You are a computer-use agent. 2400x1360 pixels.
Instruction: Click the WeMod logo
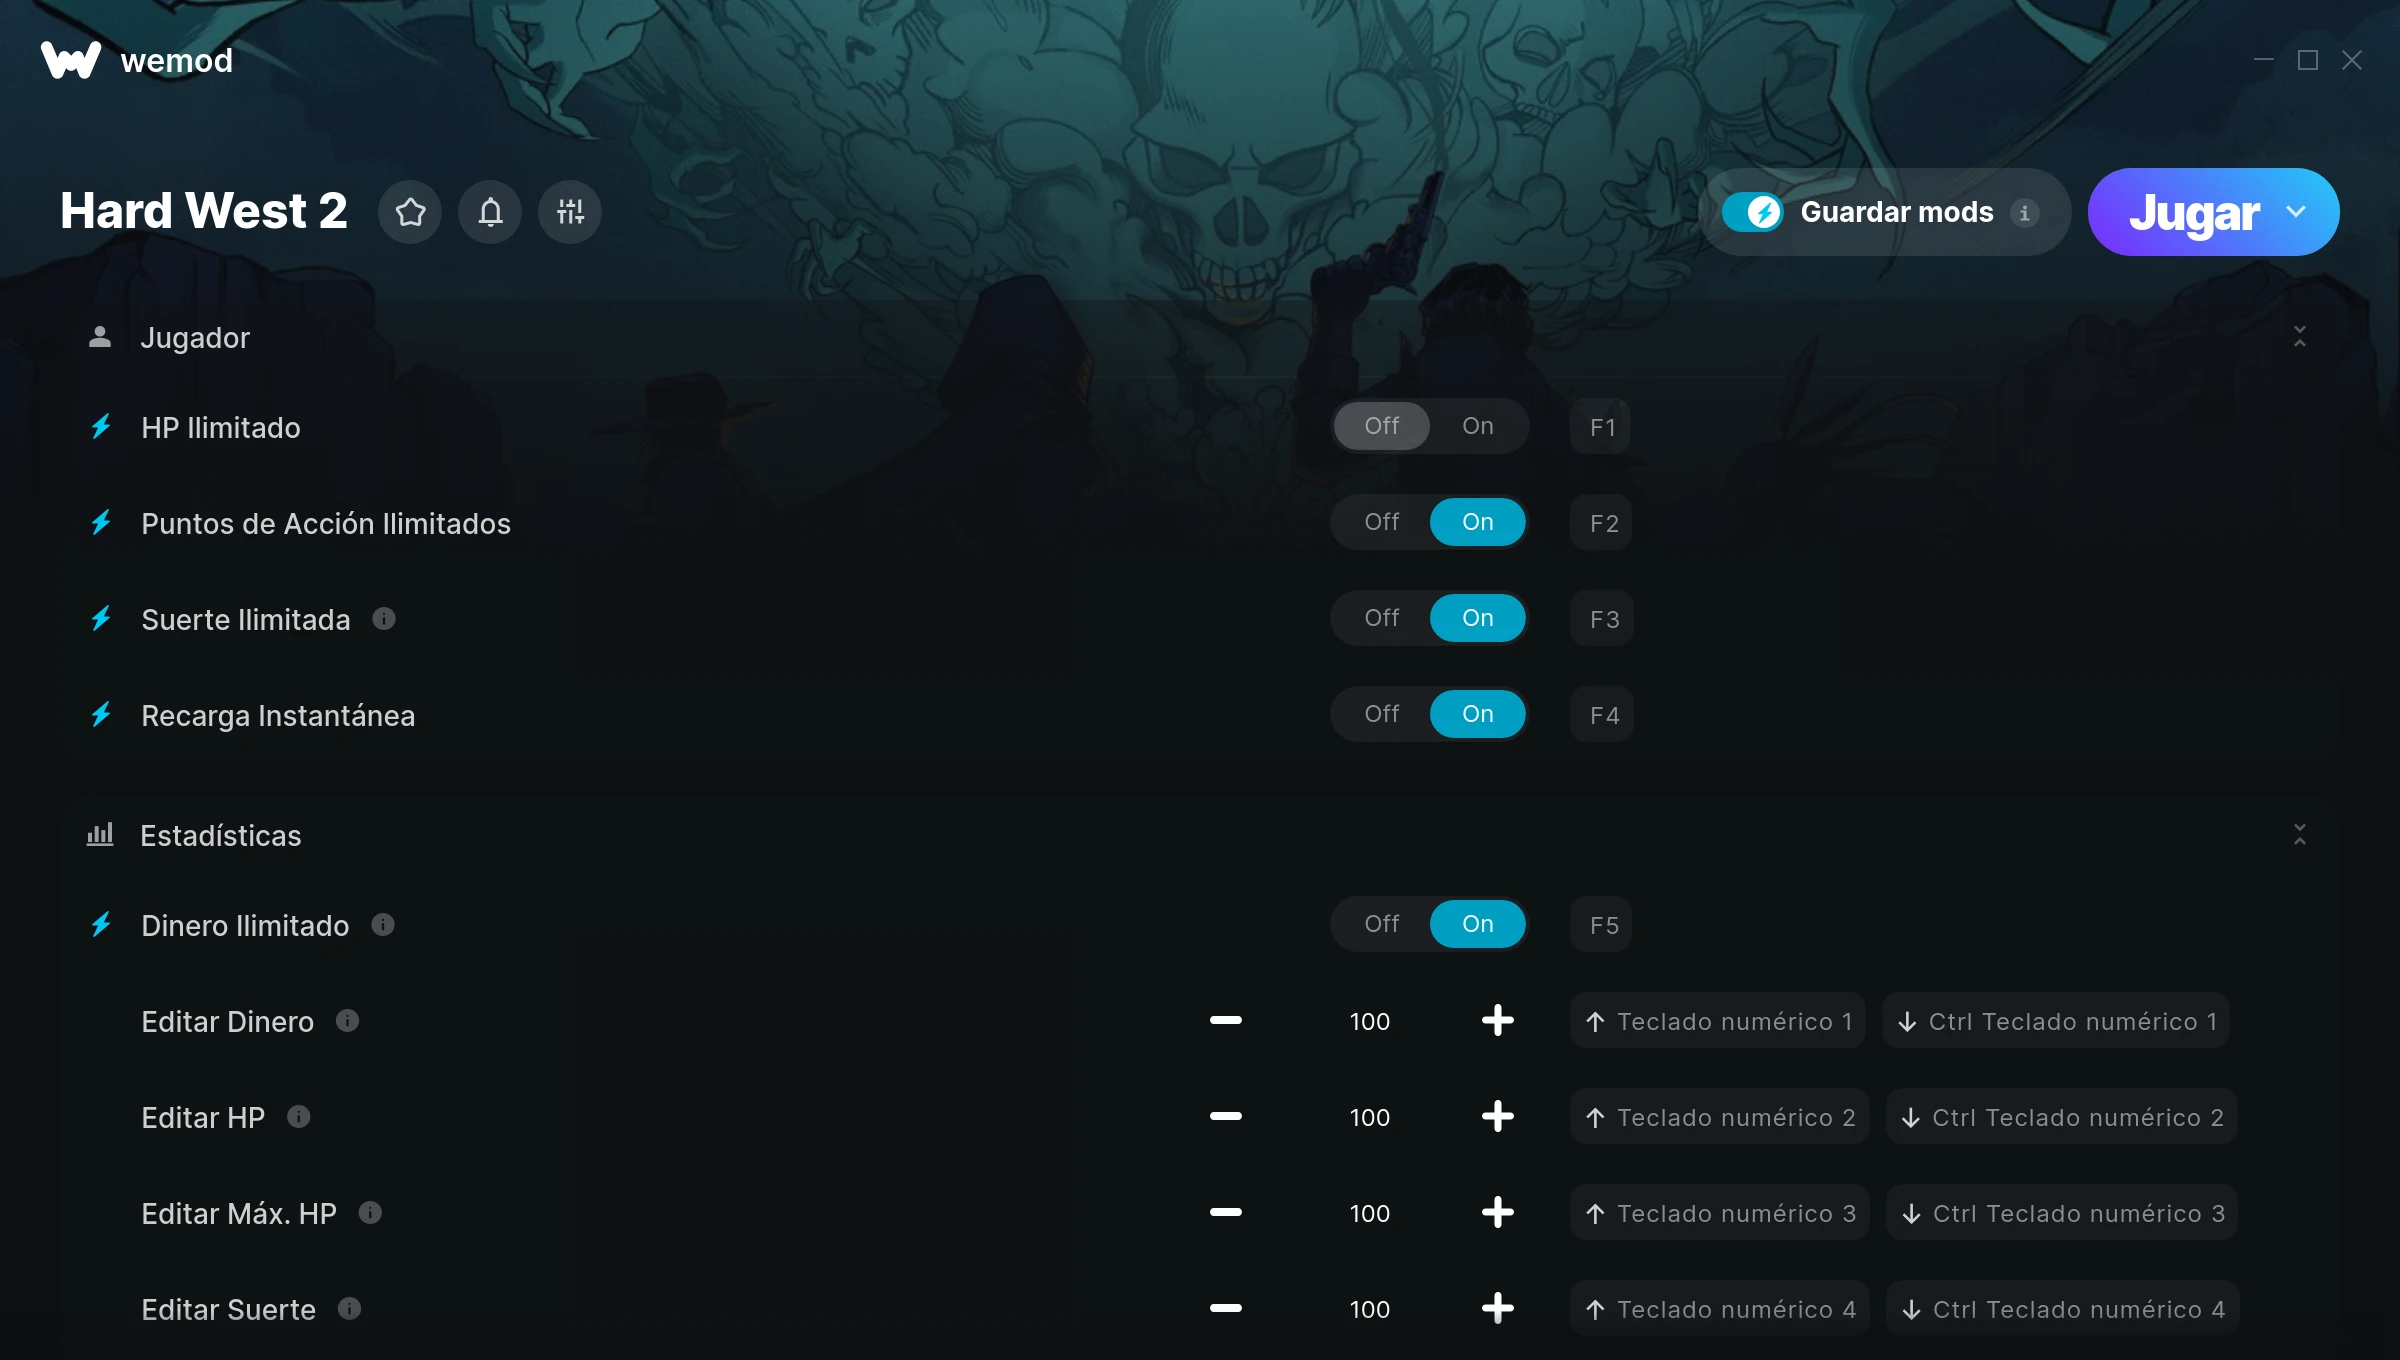71,60
